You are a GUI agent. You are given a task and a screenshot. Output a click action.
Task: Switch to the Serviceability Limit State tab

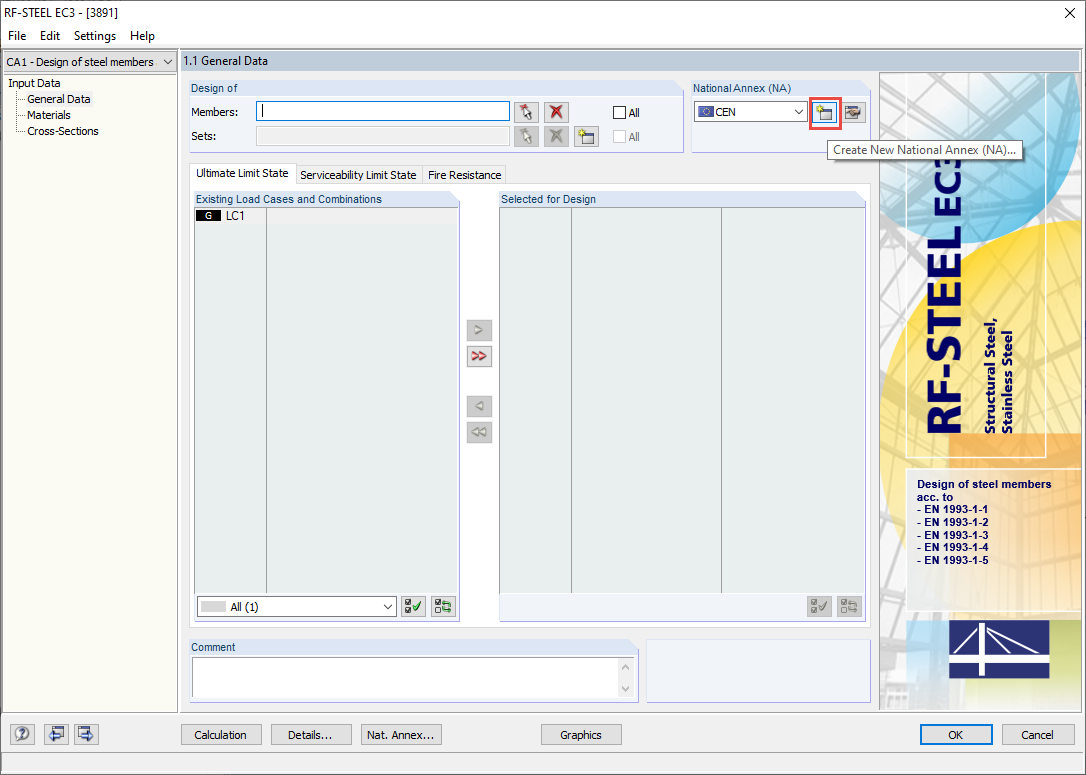pyautogui.click(x=358, y=175)
